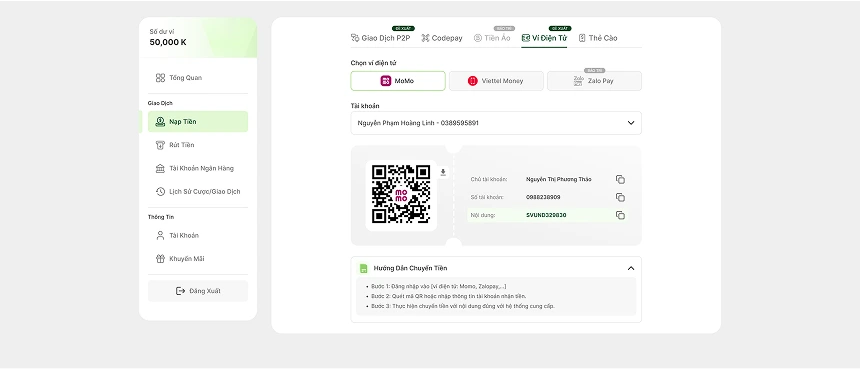Click the Rút Tiền withdraw icon
860x369 pixels.
point(160,145)
